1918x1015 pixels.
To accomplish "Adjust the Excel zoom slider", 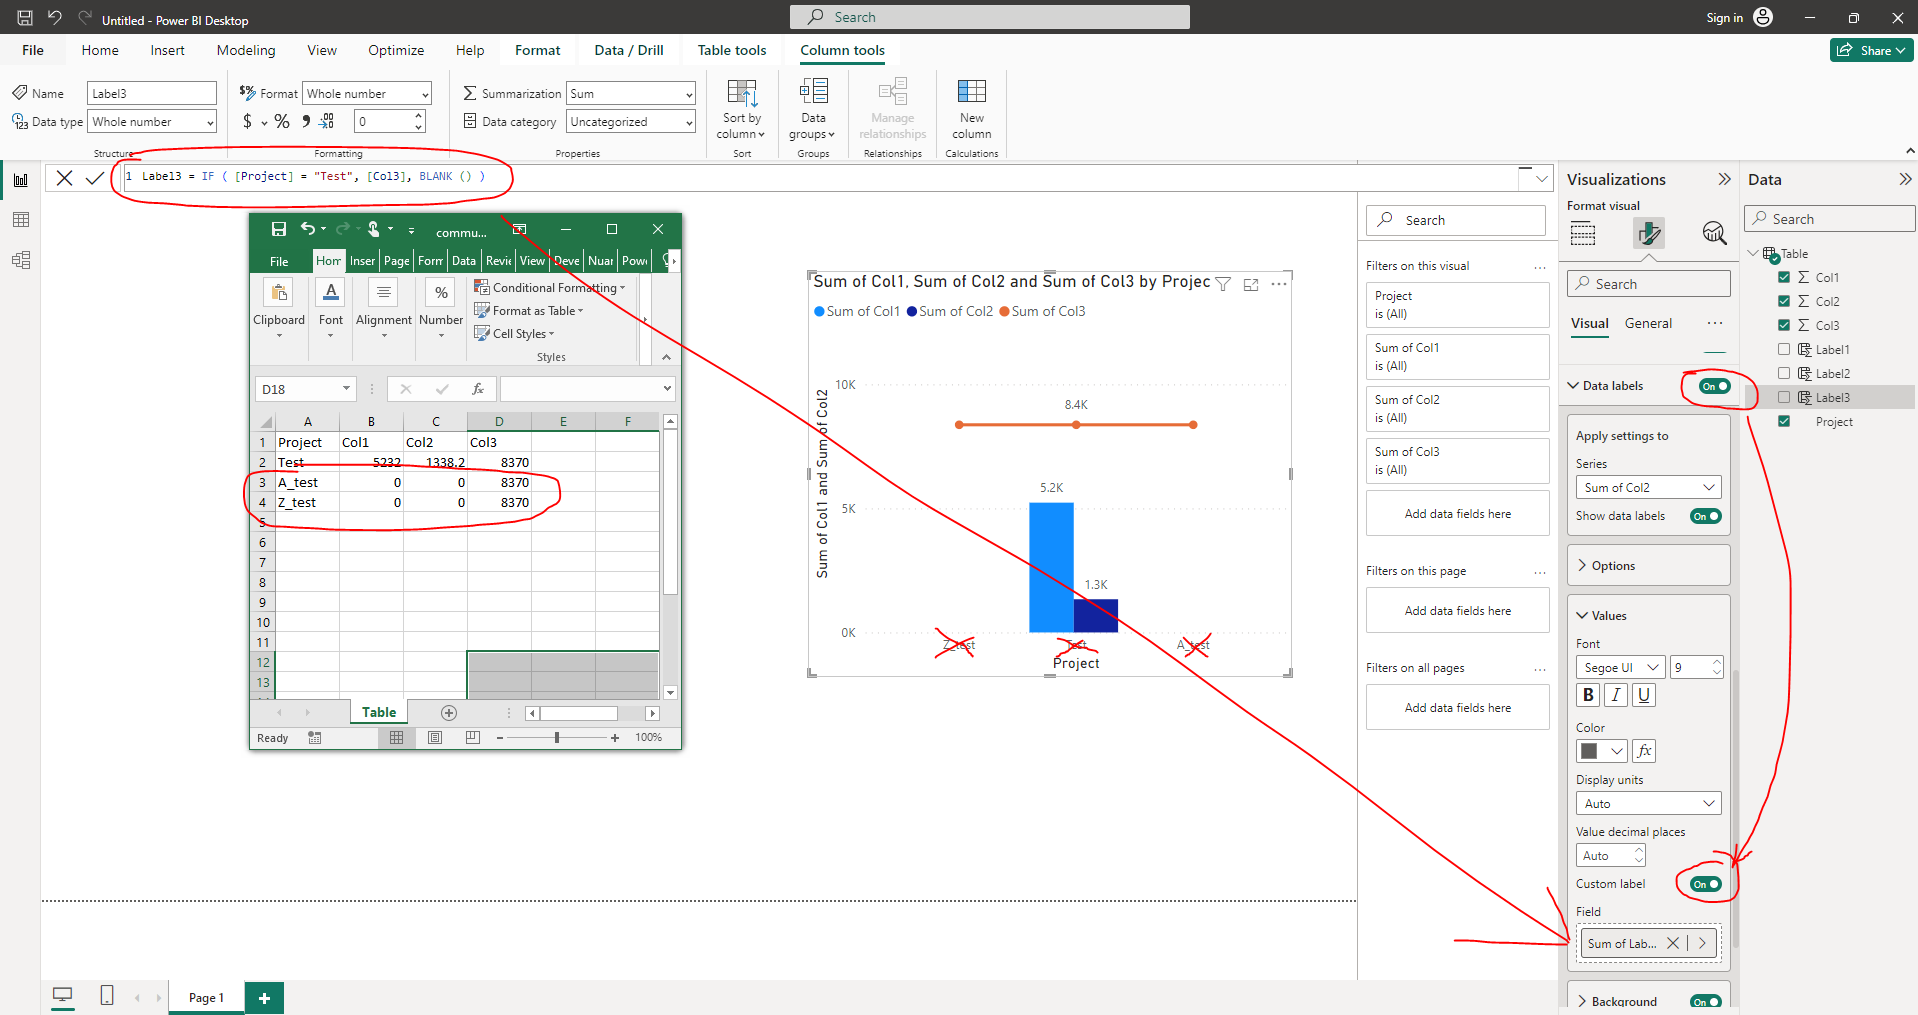I will (557, 738).
